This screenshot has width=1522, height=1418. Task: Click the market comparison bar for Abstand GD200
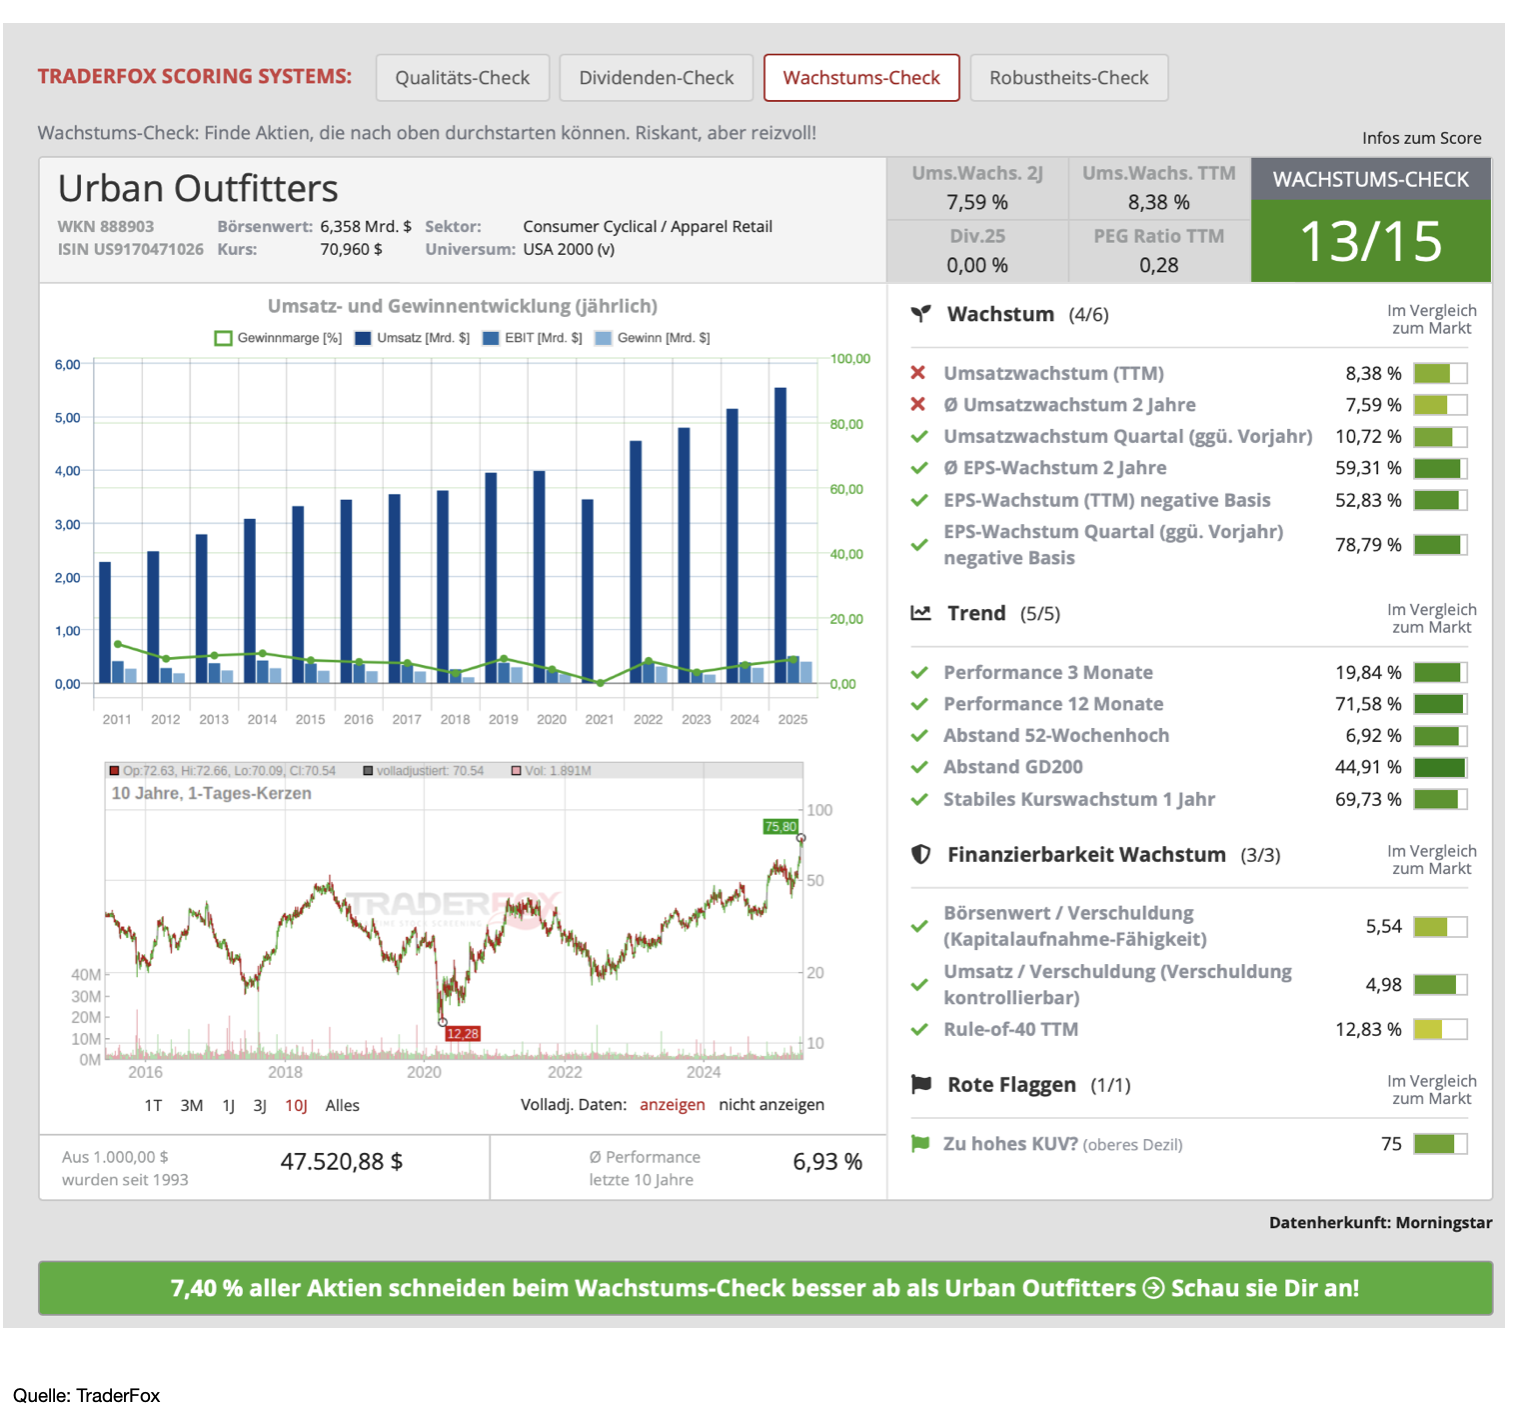click(1440, 767)
